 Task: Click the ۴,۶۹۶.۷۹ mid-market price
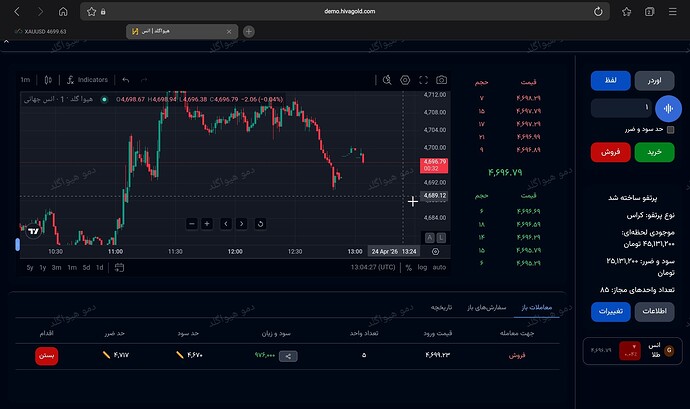(x=505, y=172)
